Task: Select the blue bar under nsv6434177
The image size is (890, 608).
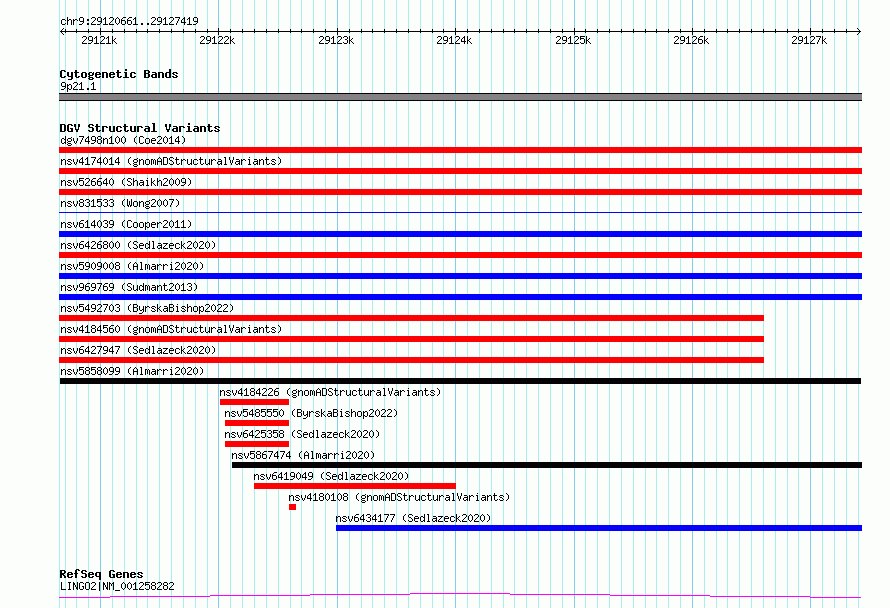Action: tap(599, 528)
